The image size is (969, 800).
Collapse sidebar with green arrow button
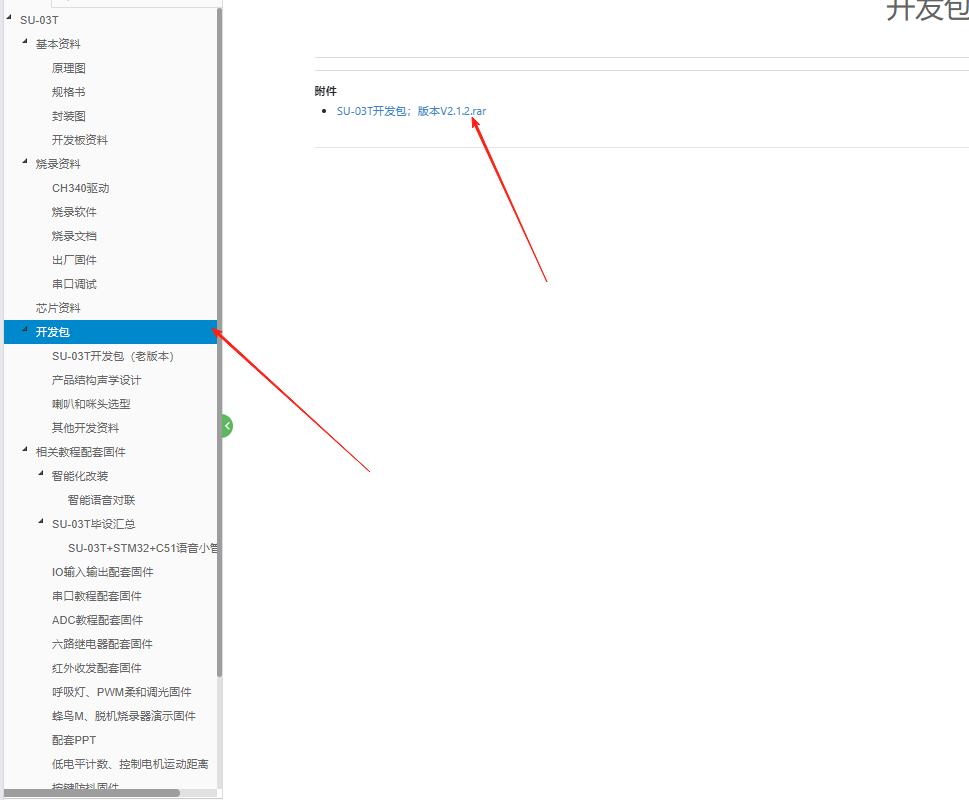pos(227,426)
